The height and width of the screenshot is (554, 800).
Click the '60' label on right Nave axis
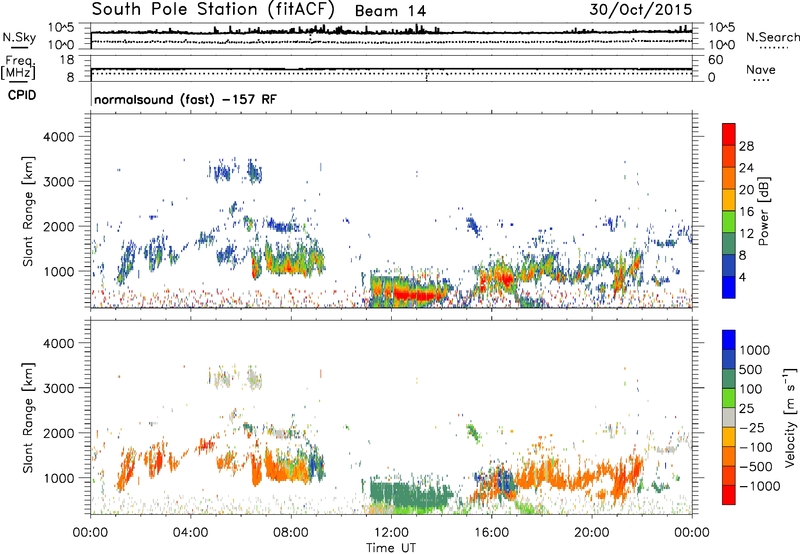[x=715, y=60]
